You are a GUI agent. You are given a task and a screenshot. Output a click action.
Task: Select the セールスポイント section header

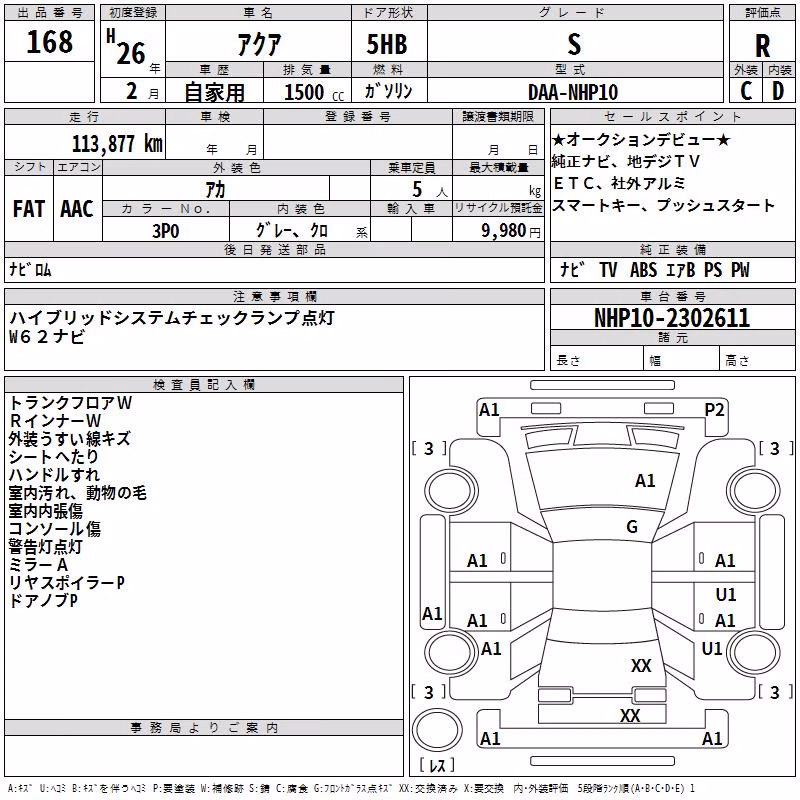pyautogui.click(x=673, y=116)
